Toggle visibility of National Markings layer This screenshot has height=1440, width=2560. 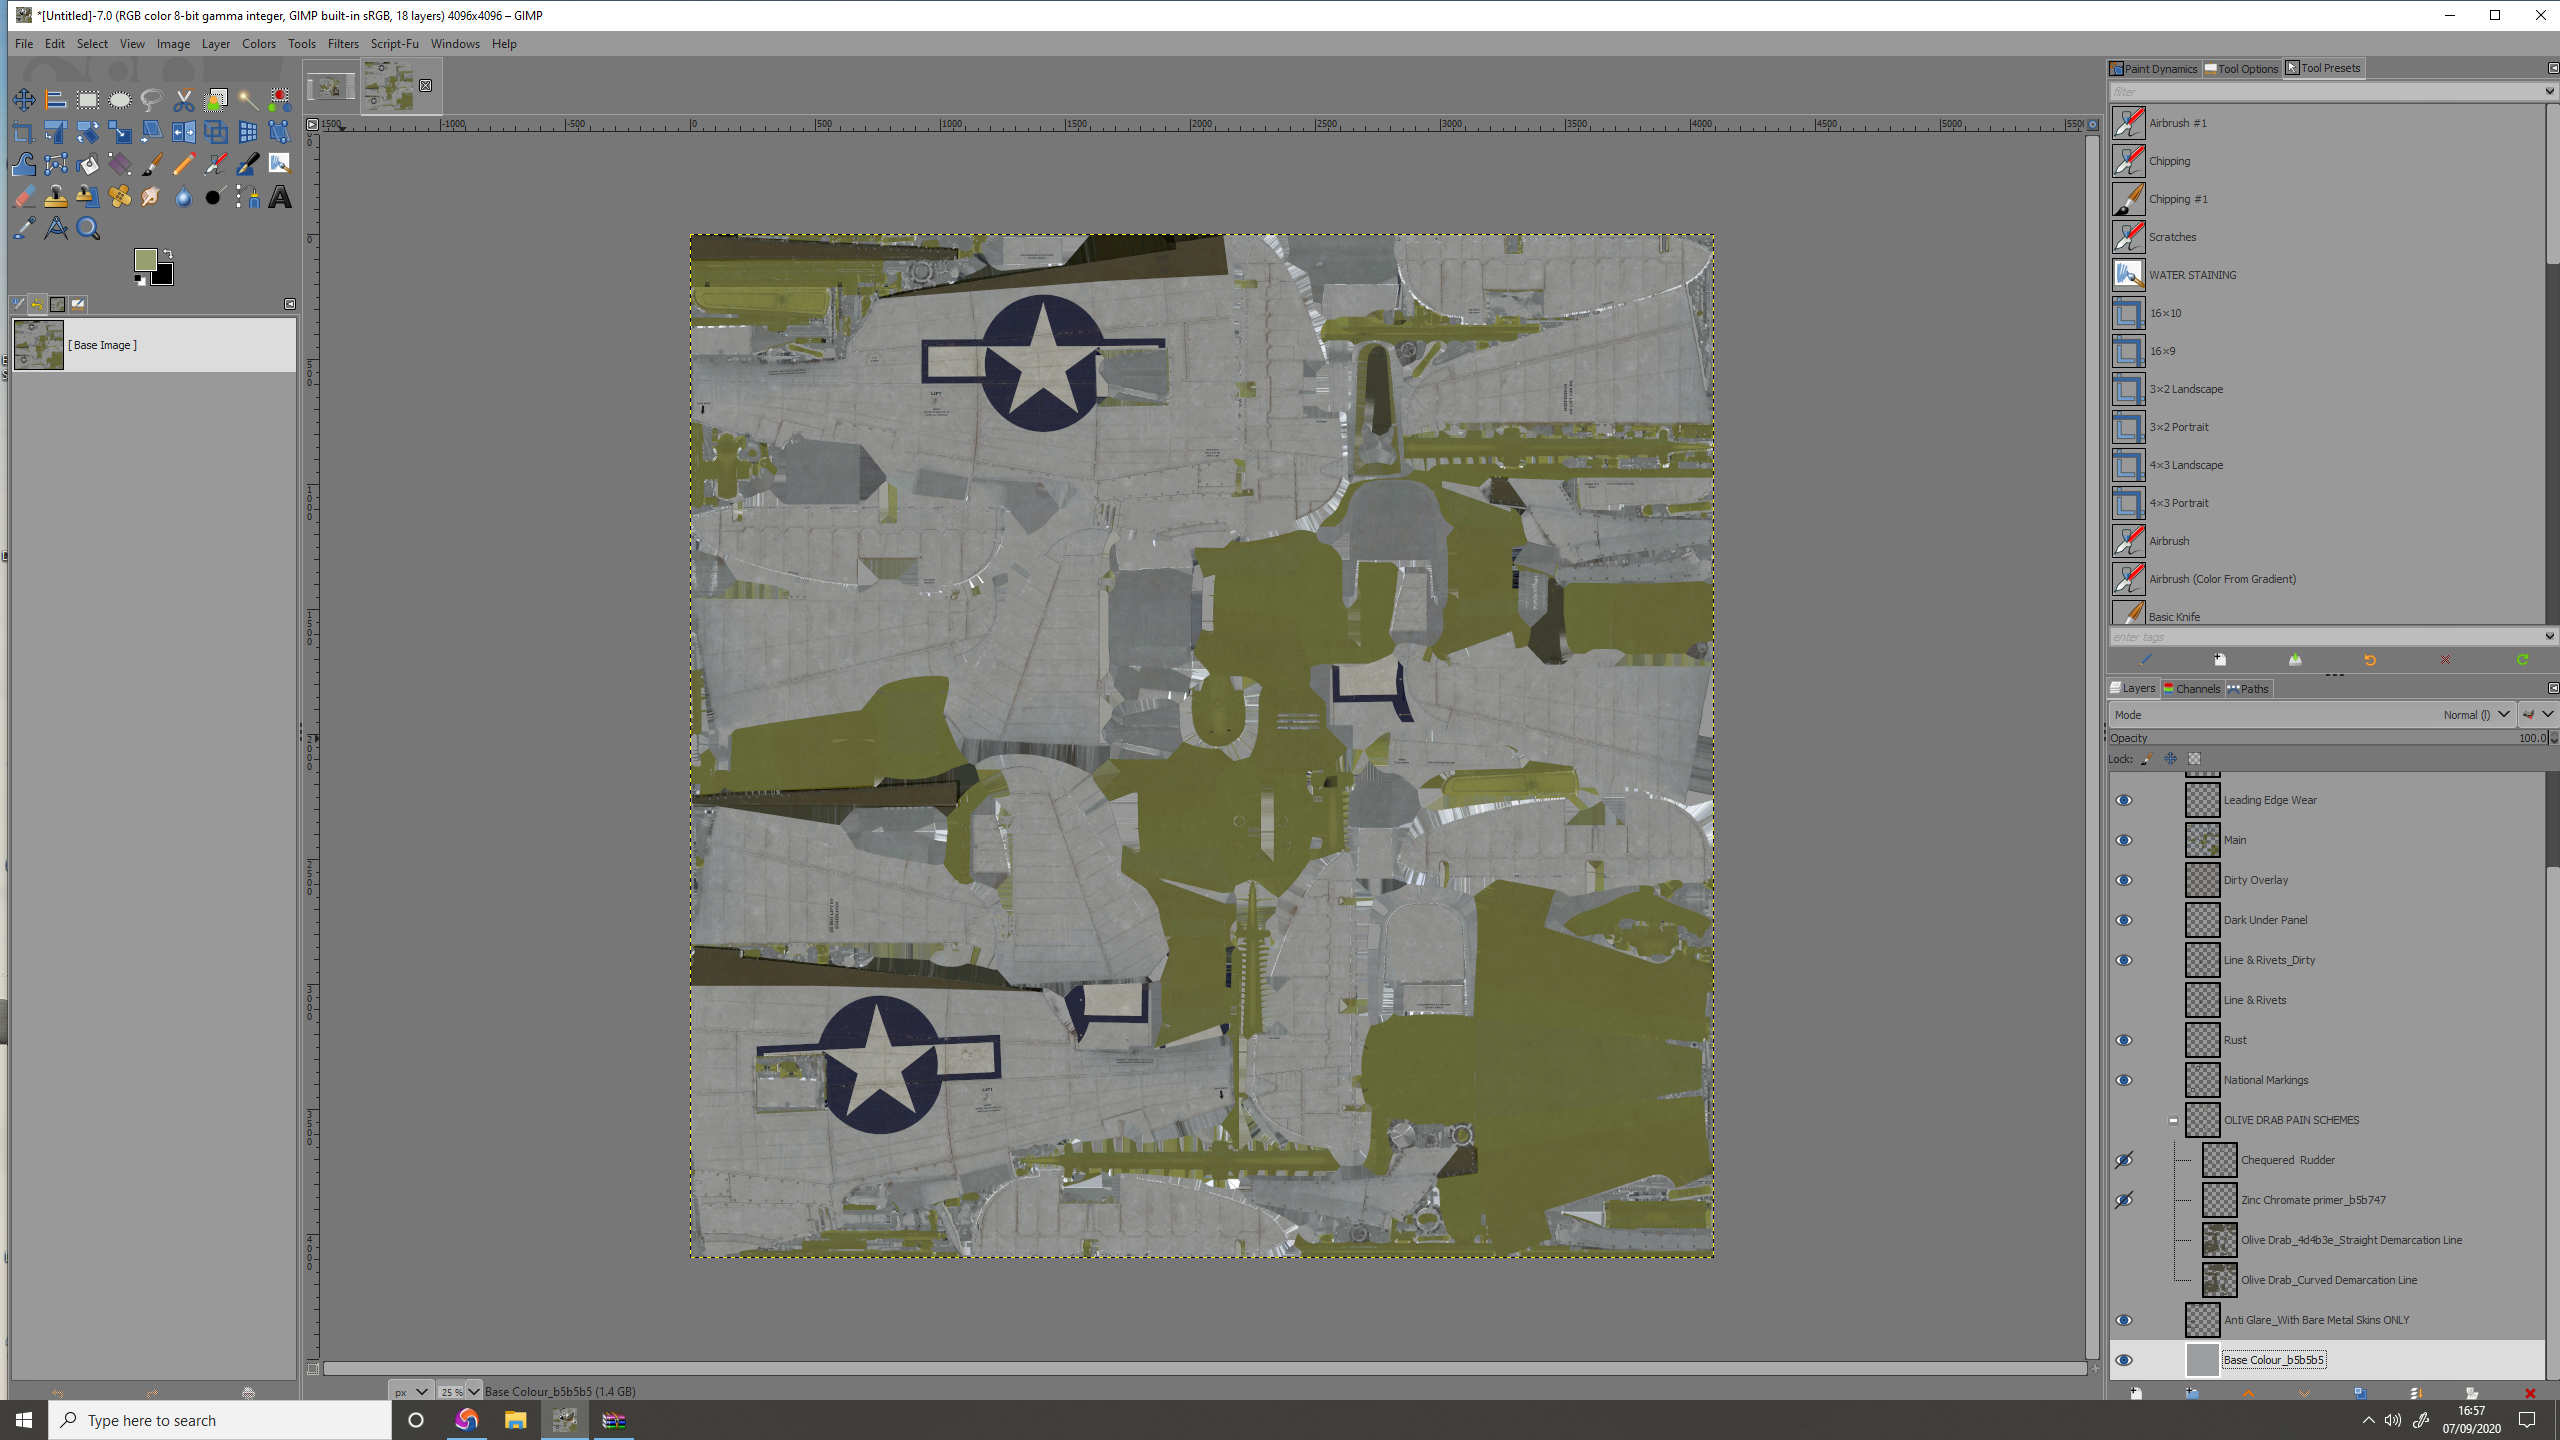click(x=2123, y=1080)
